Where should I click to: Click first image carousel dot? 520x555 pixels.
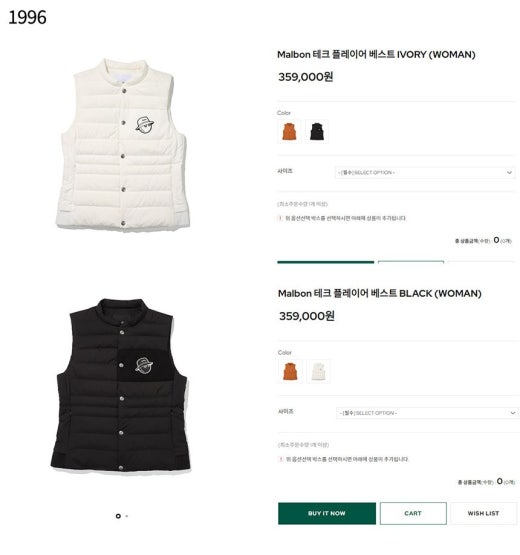118,516
